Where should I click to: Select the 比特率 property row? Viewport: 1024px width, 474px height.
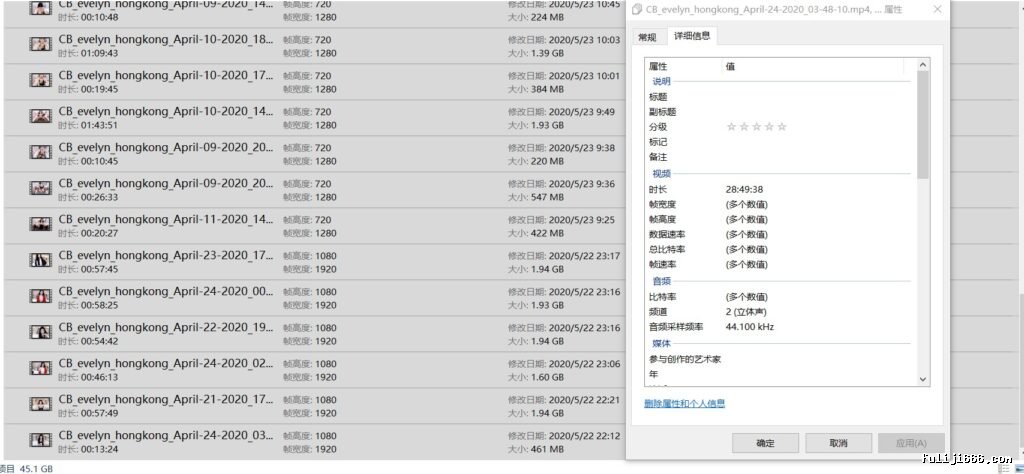pyautogui.click(x=780, y=296)
